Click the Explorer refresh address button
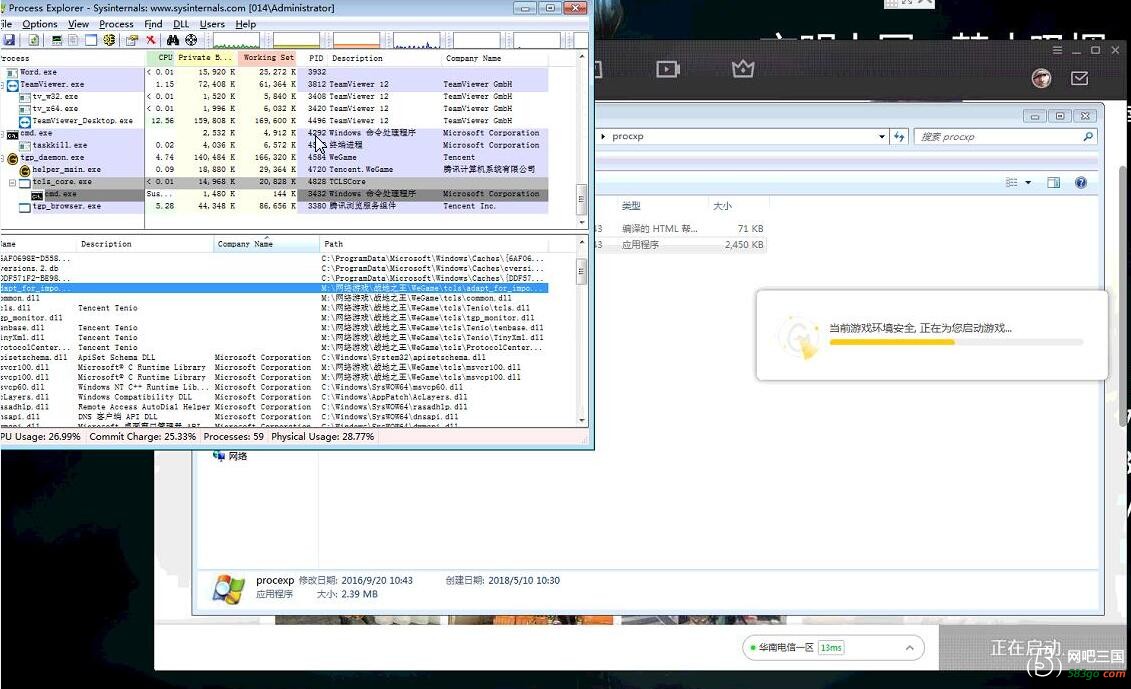1131x689 pixels. click(899, 136)
